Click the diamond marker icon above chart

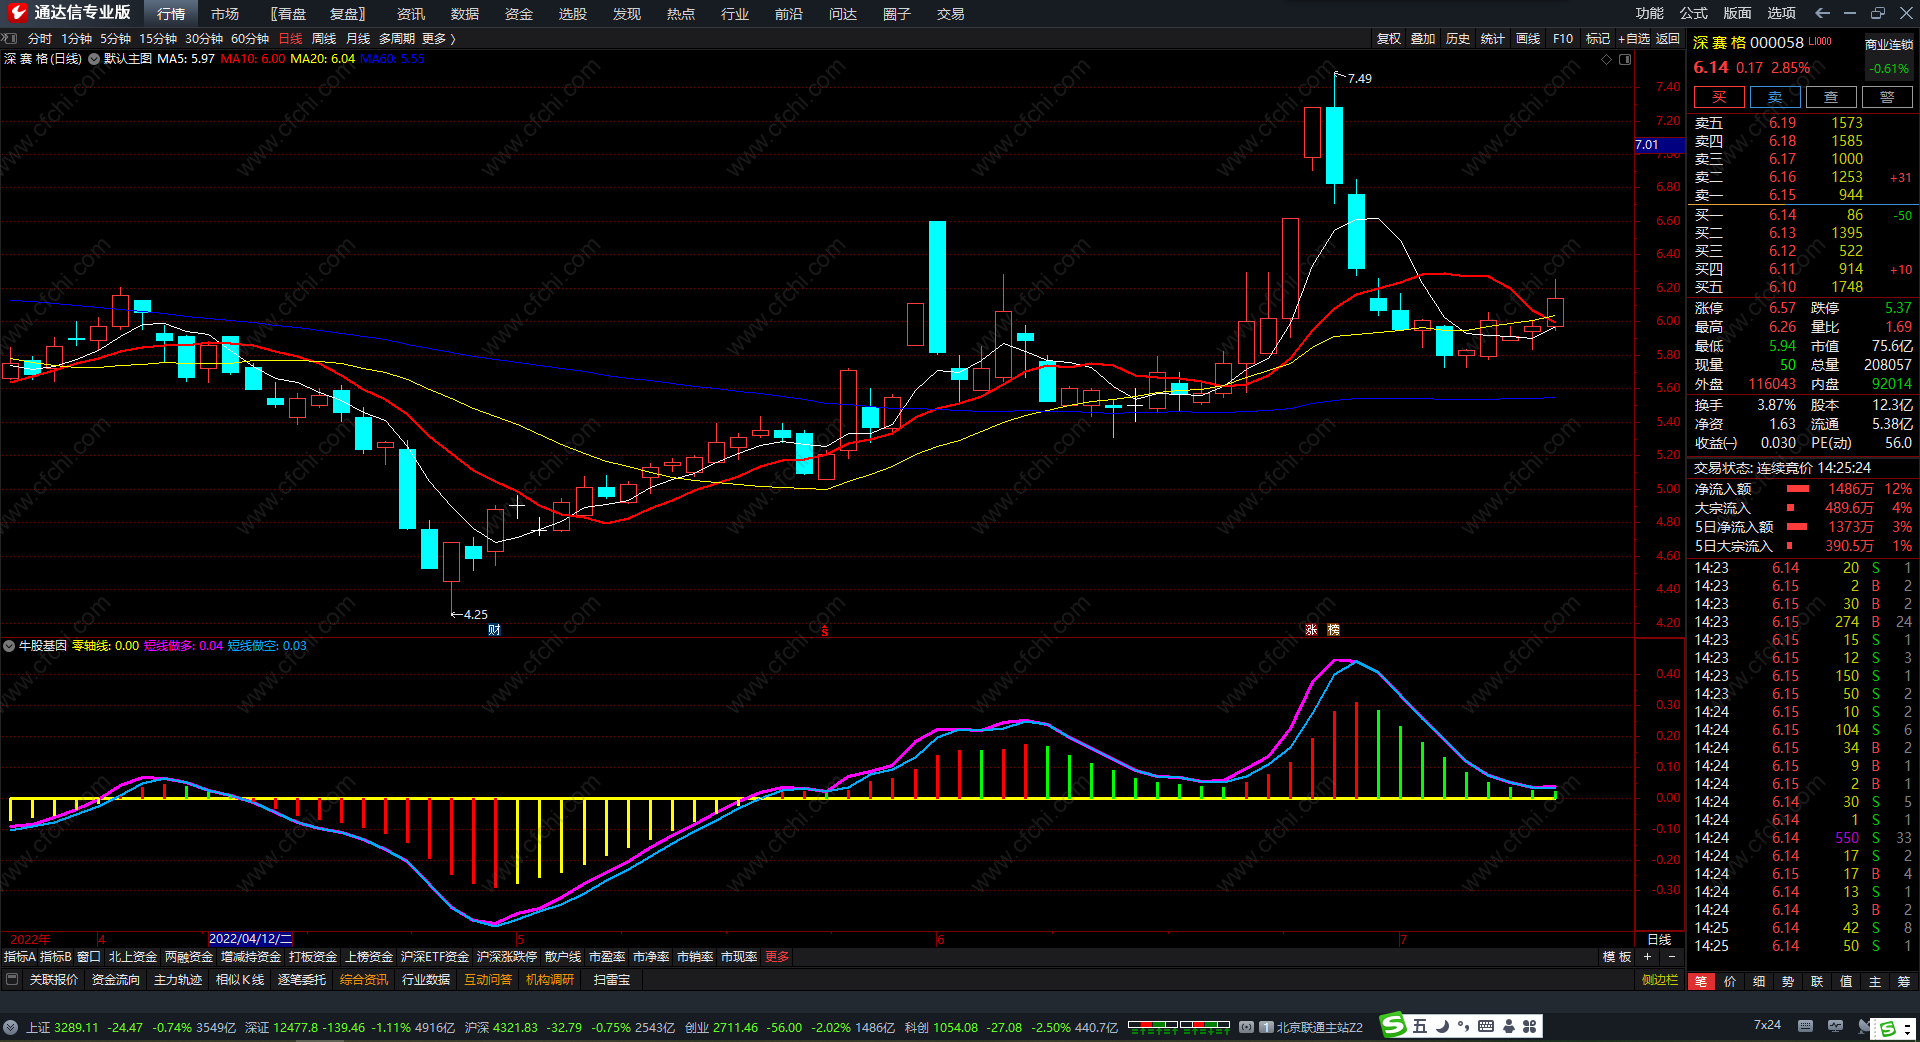pyautogui.click(x=1607, y=59)
